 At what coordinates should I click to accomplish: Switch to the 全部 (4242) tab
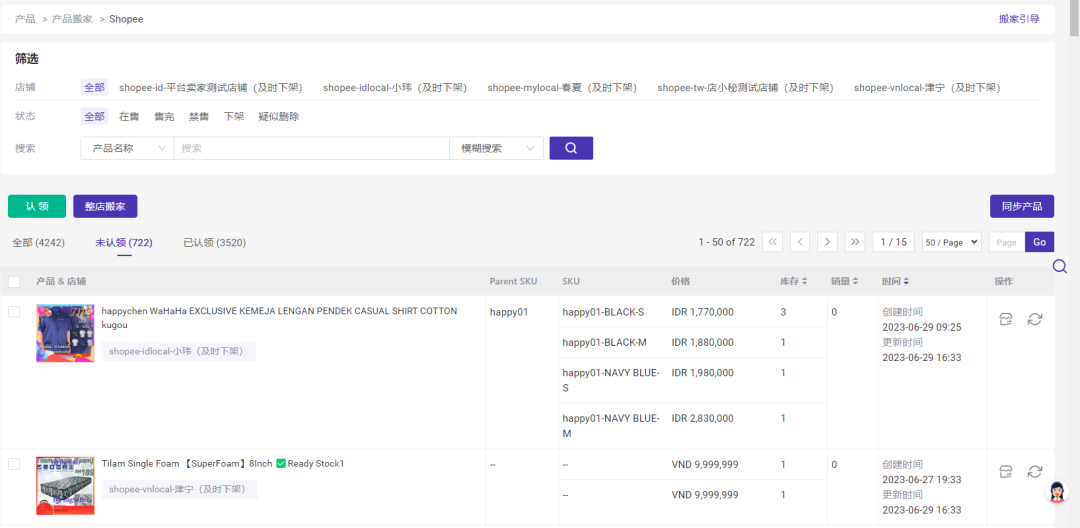click(x=38, y=243)
